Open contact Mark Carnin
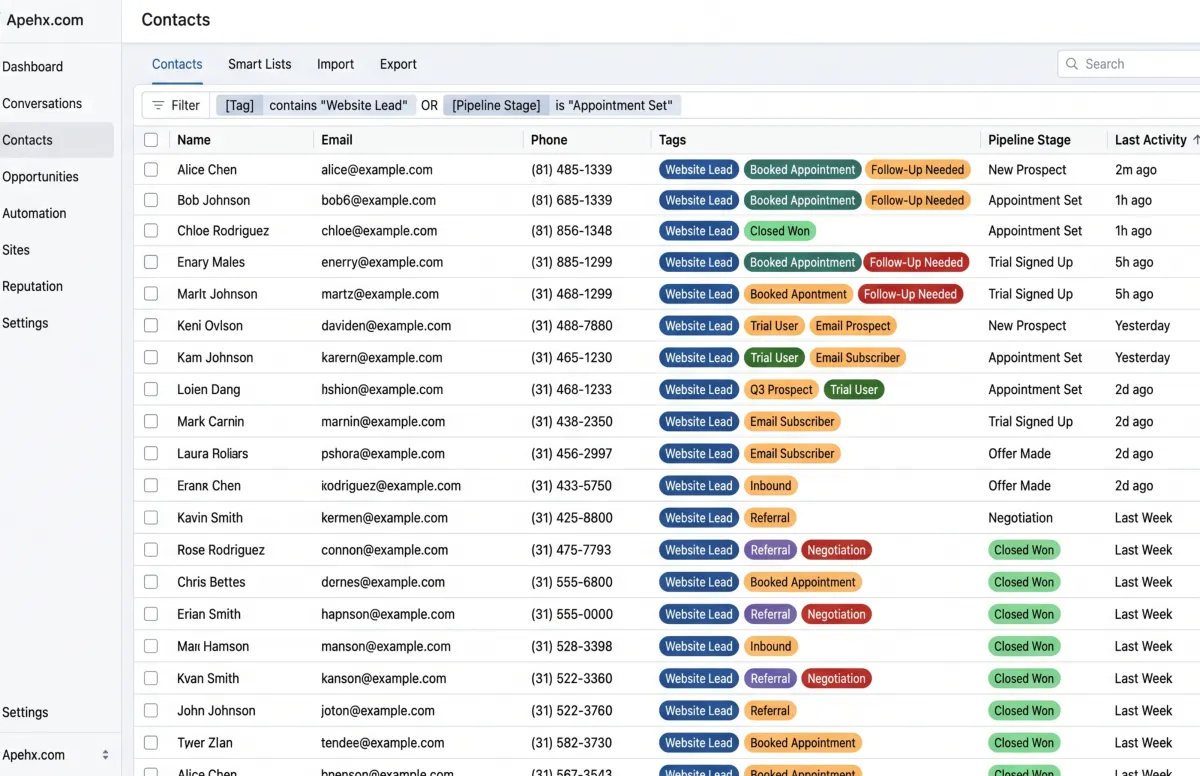Screen dimensions: 1200x776 pos(211,422)
